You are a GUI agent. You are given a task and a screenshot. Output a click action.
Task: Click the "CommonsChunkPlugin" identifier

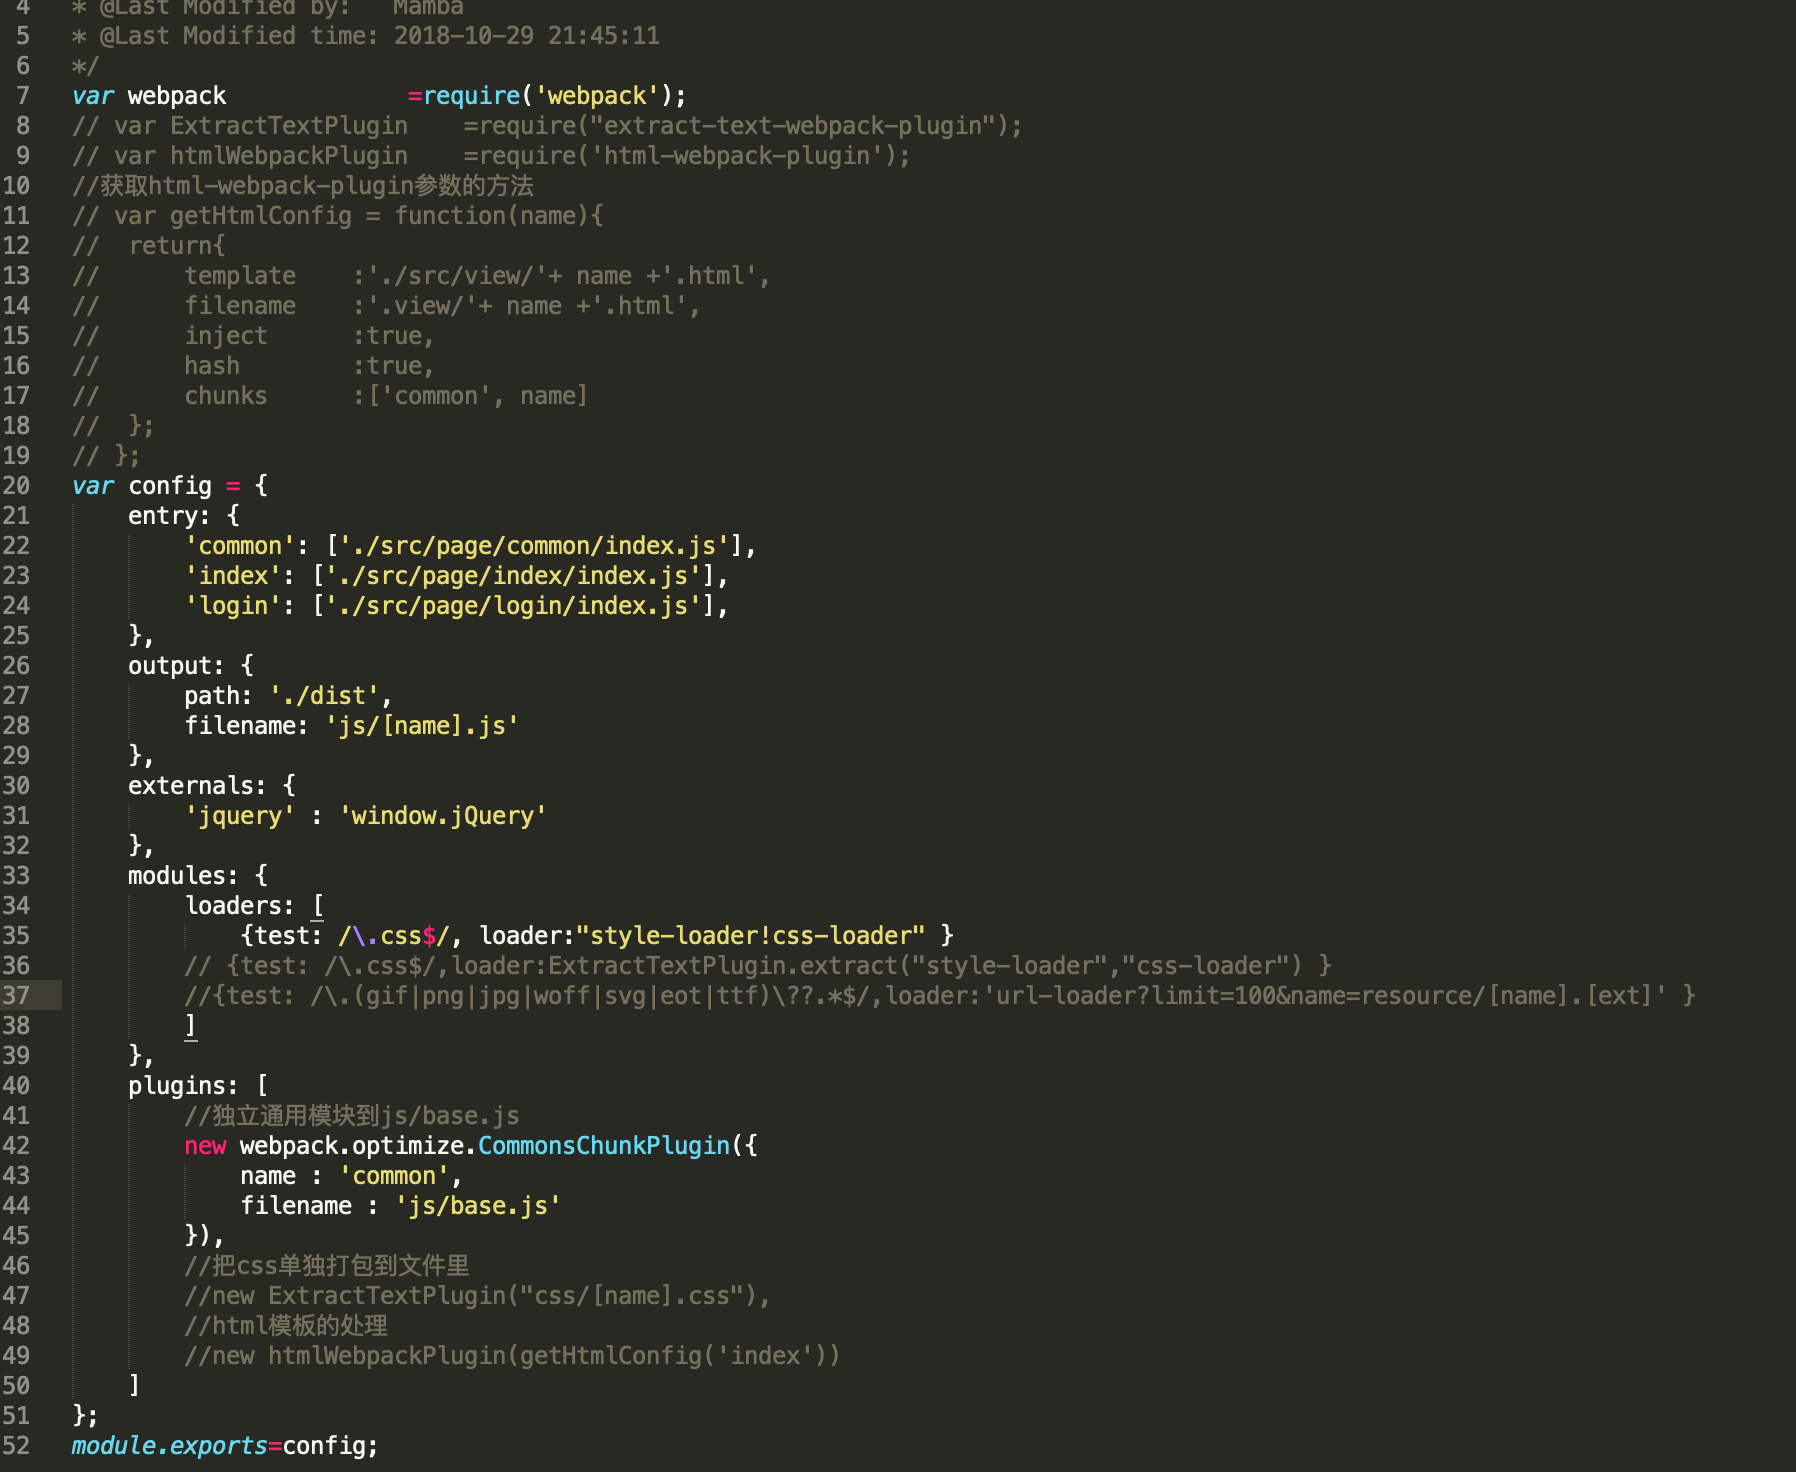[604, 1146]
